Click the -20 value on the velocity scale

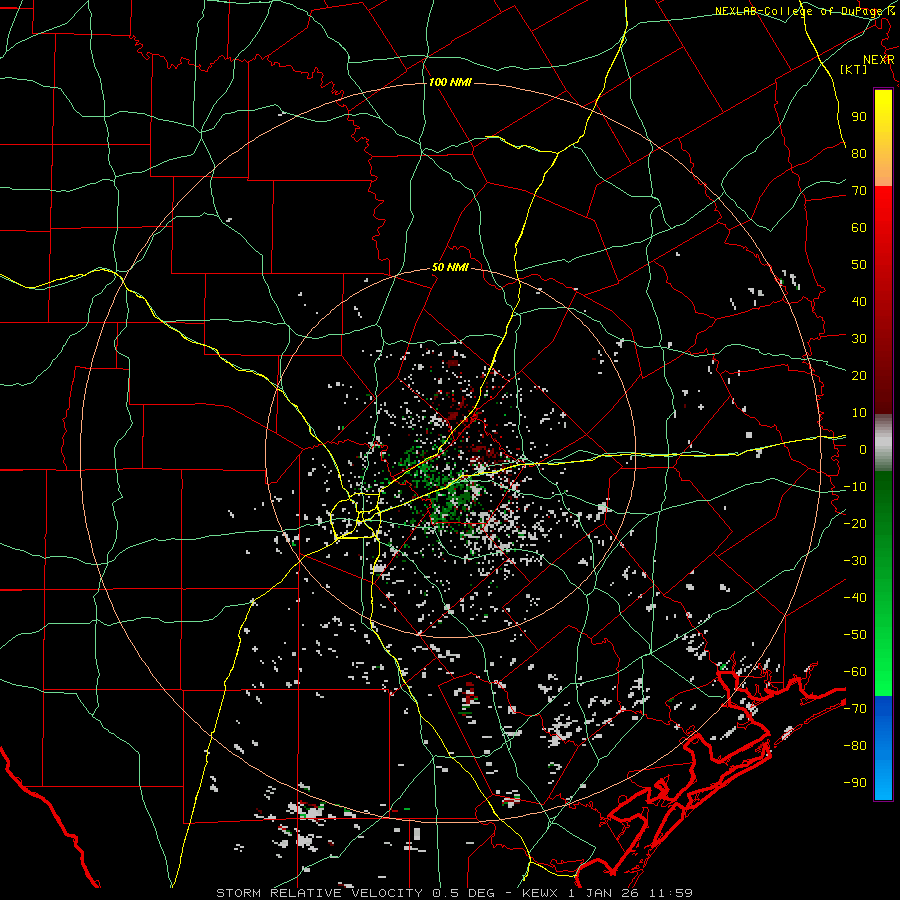click(855, 523)
